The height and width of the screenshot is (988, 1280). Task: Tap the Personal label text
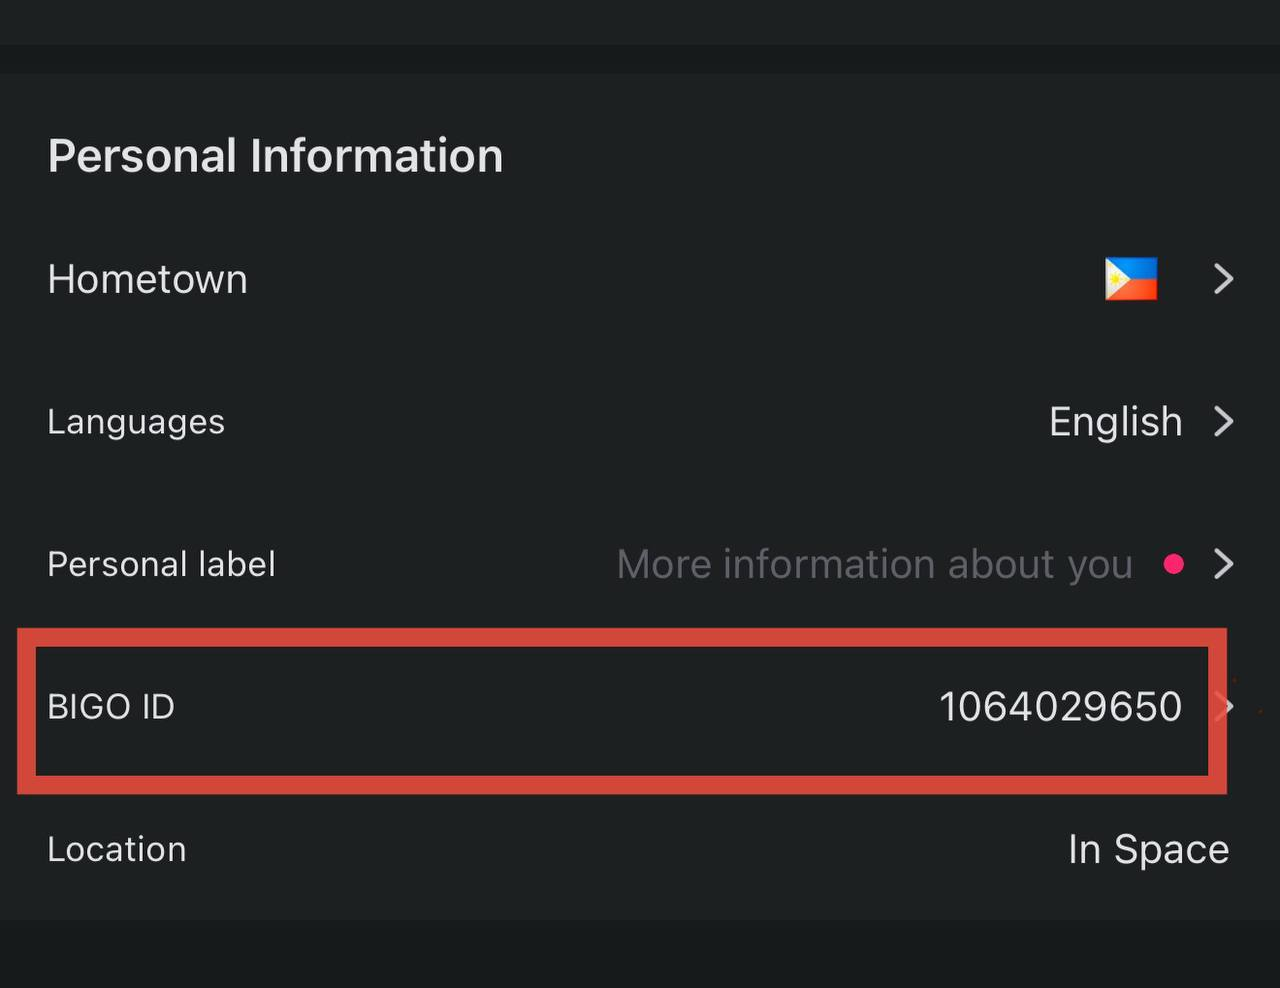(x=161, y=565)
